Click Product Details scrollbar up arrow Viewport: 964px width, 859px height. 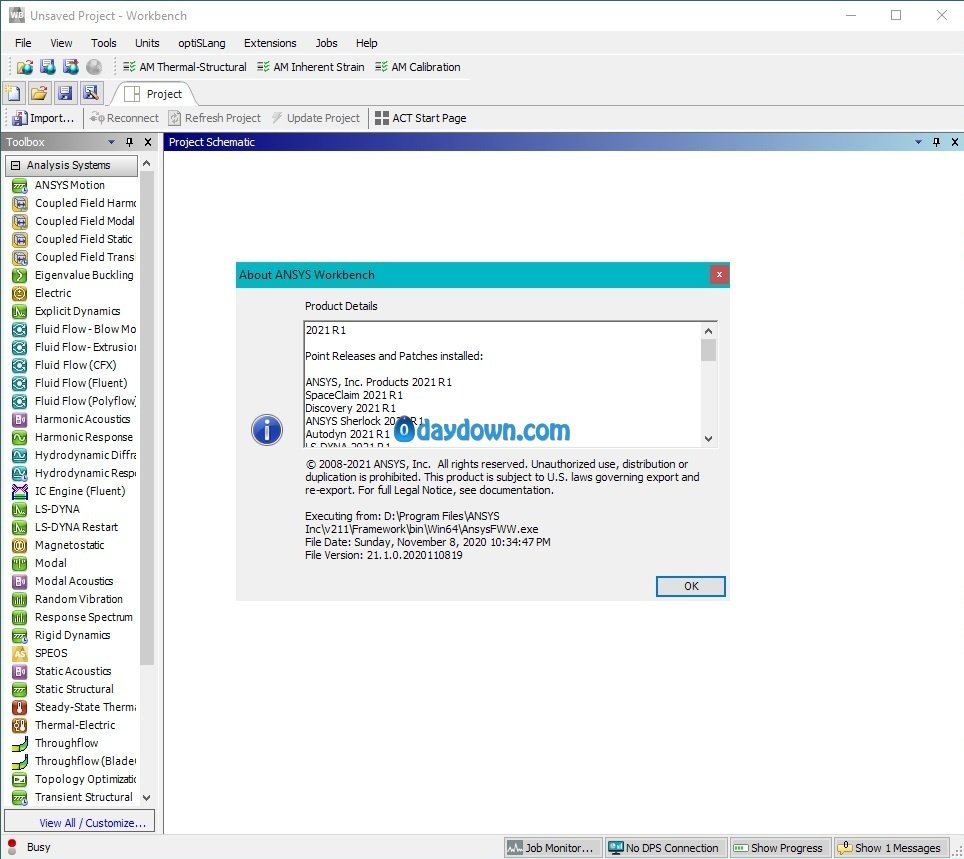(x=708, y=331)
